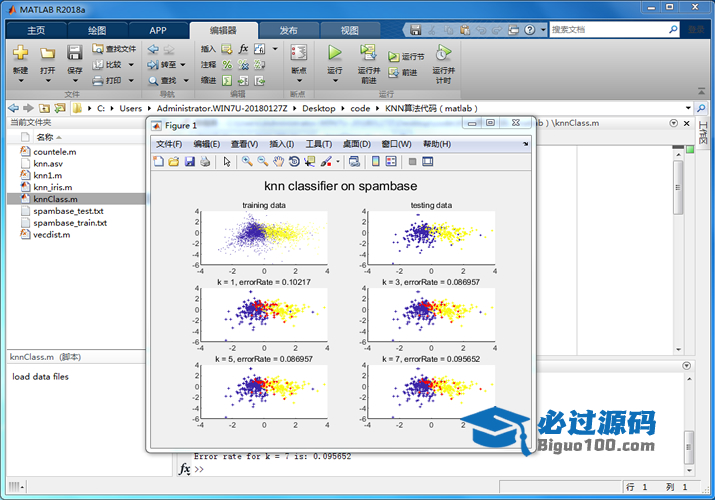The height and width of the screenshot is (500, 715).
Task: Click Insert Colorbar icon in Figure 1 toolbar
Action: 375,161
